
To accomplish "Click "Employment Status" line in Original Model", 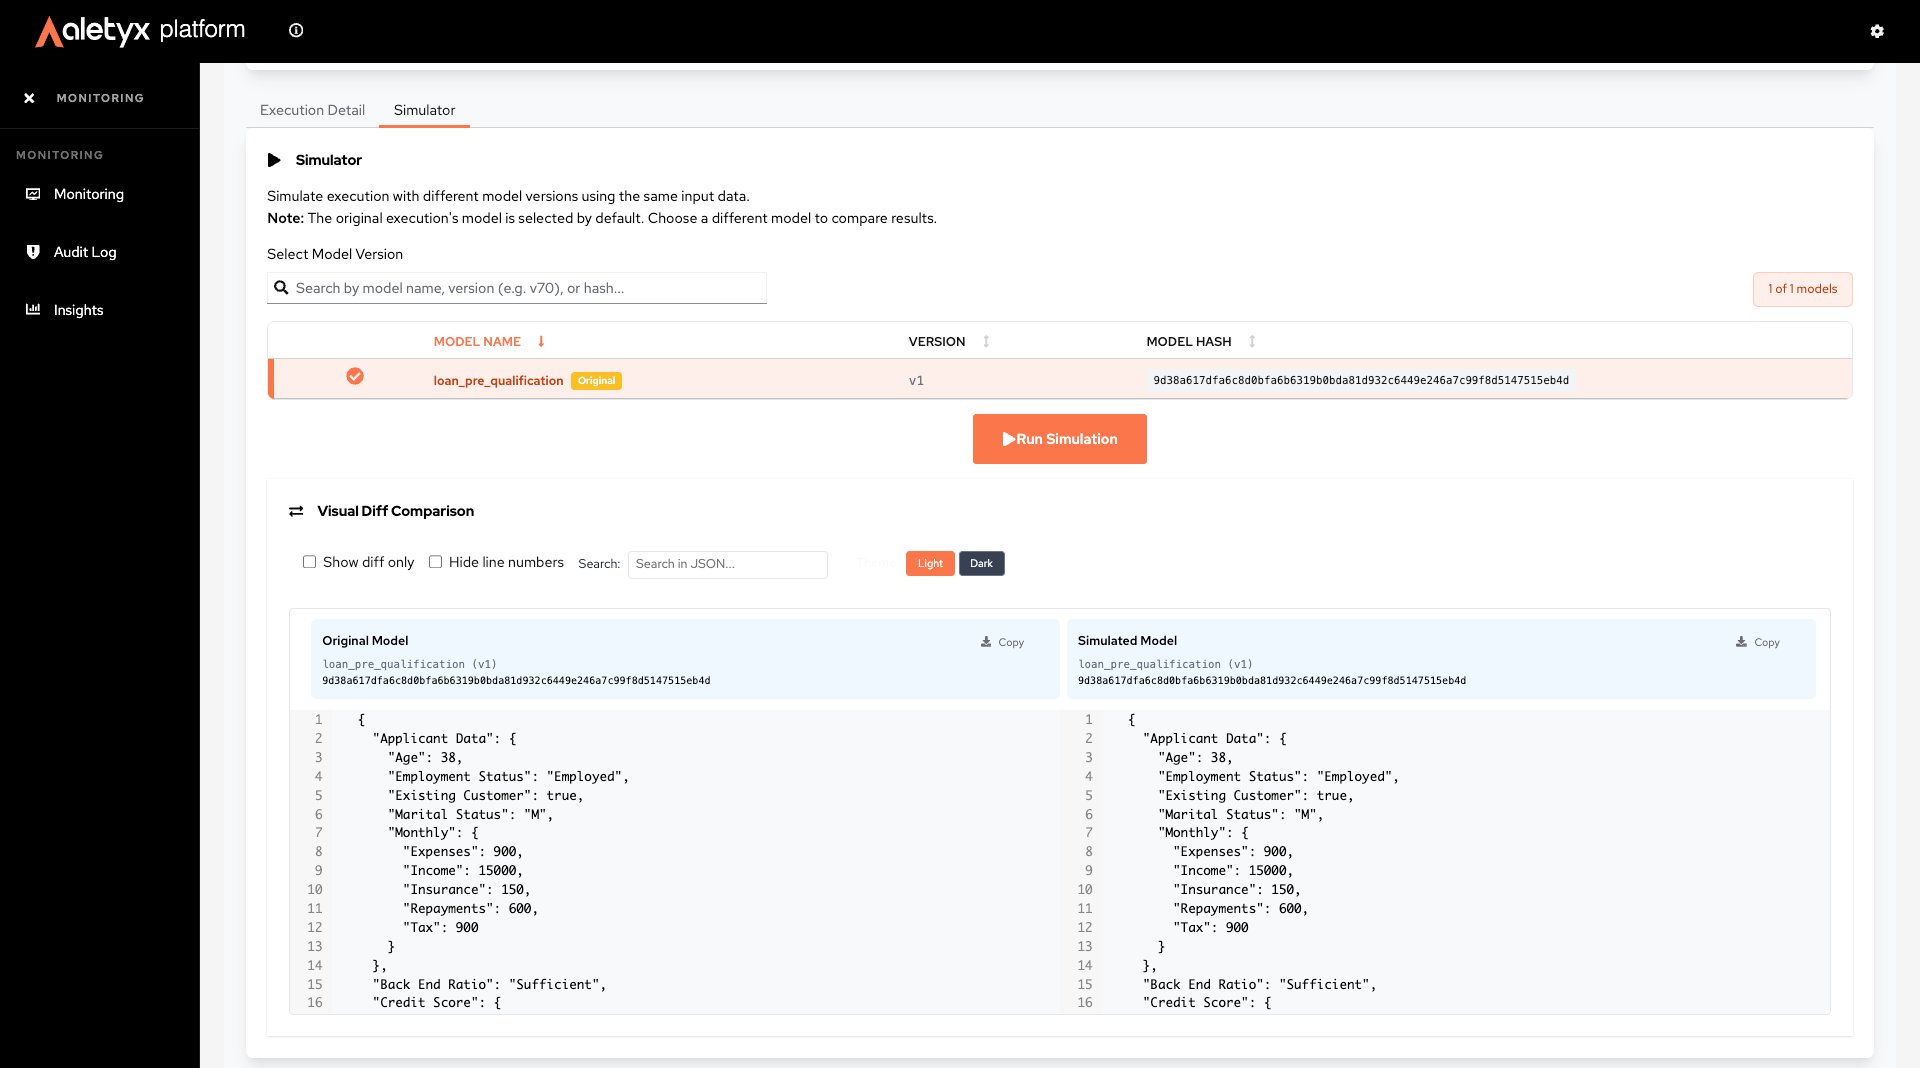I will click(x=508, y=777).
